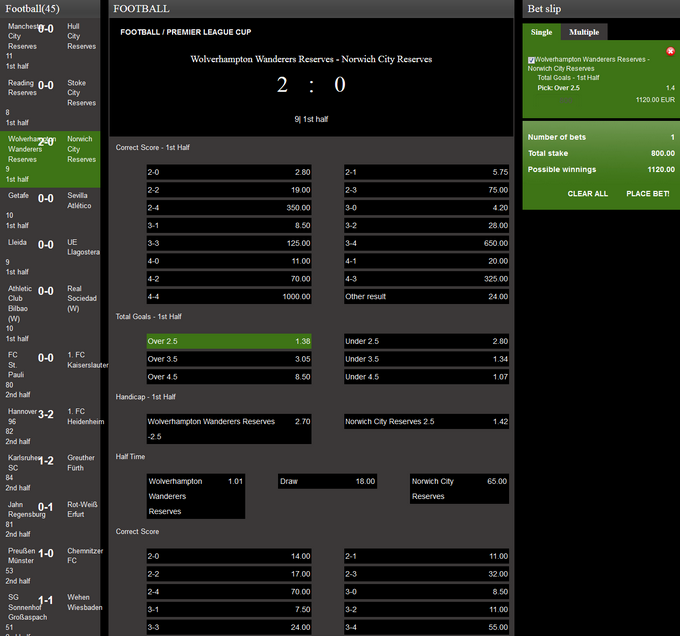680x636 pixels.
Task: Pick 1st half correct score 3-1 at 8.50
Action: pos(229,225)
